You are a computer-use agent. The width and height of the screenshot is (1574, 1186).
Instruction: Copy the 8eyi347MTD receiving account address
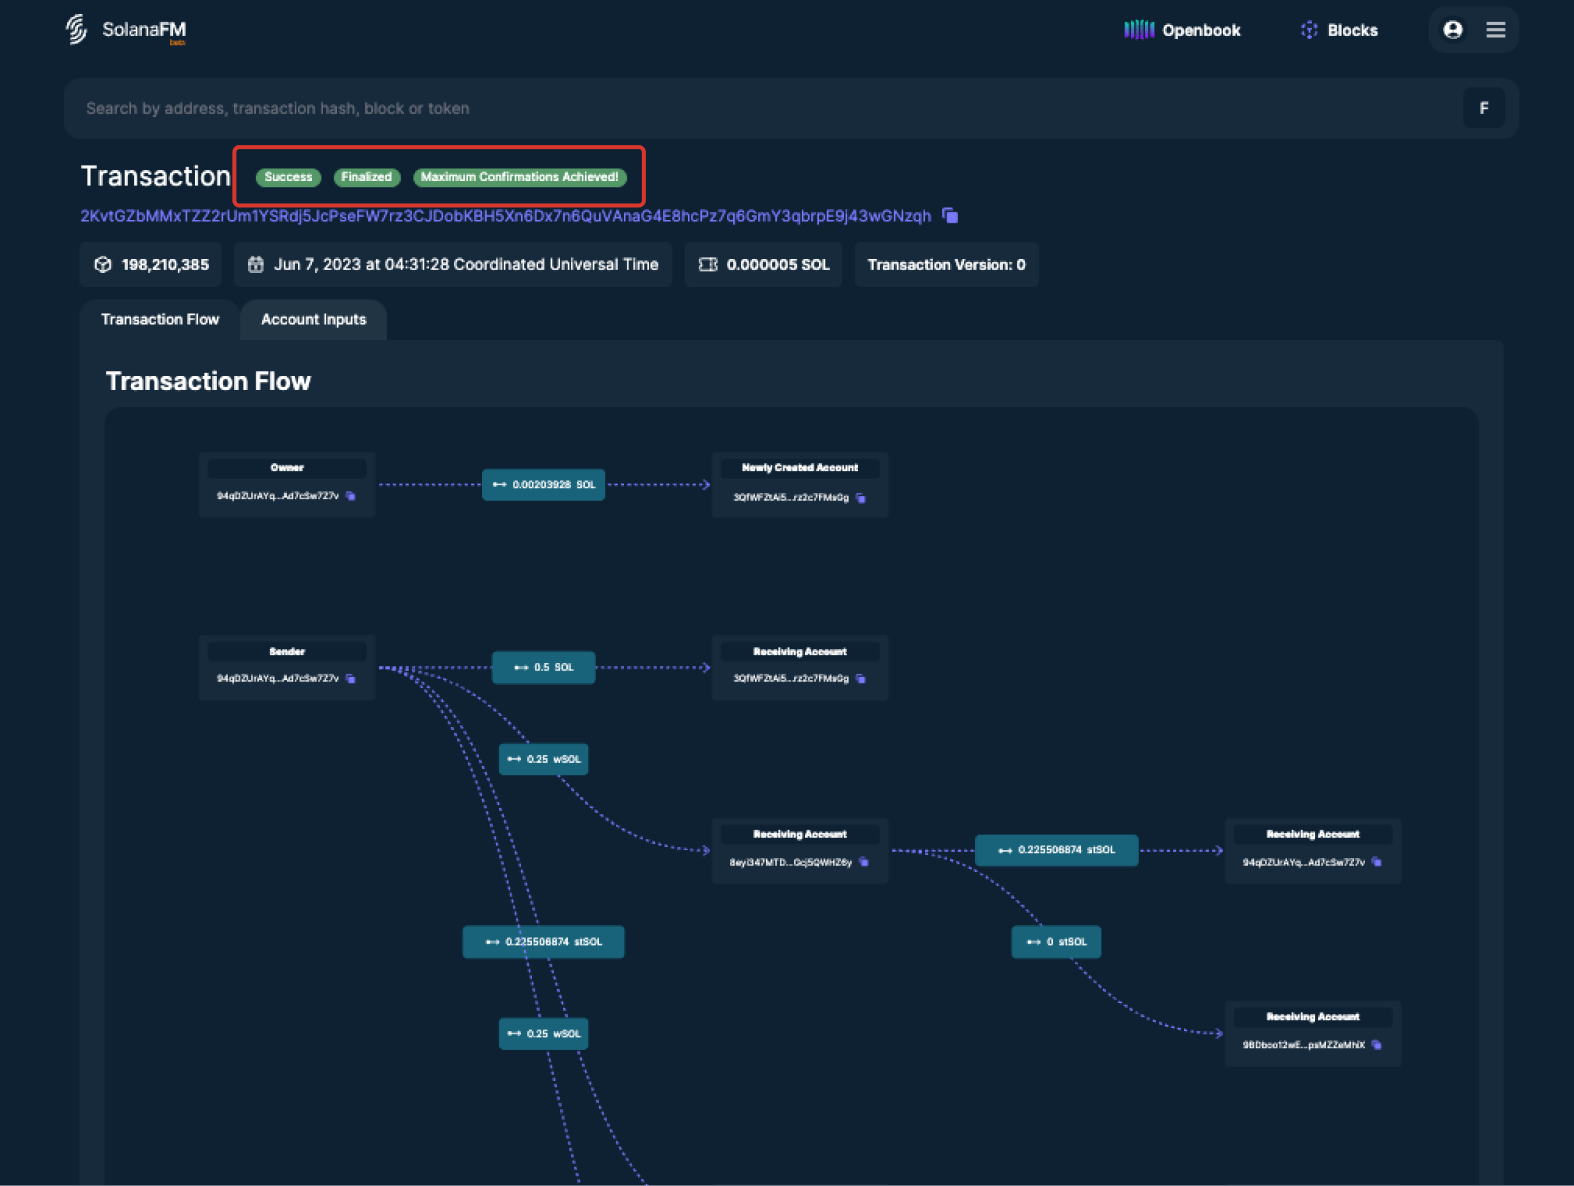(864, 862)
